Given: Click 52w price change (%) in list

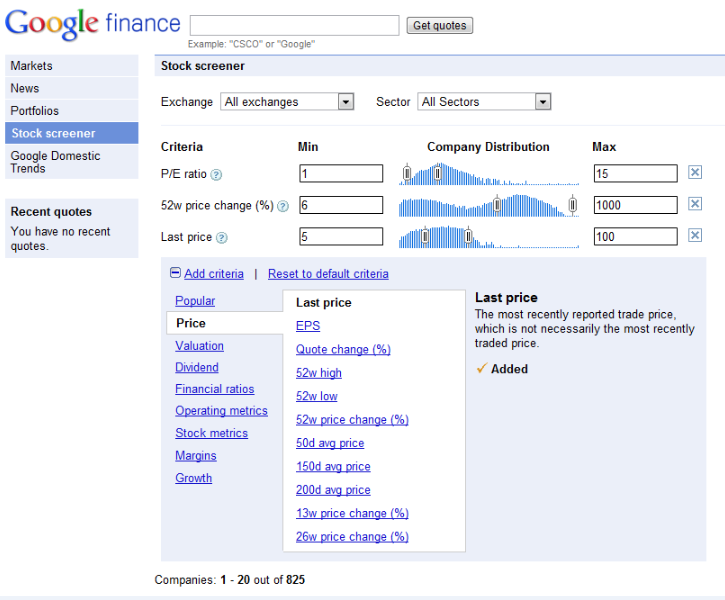Looking at the screenshot, I should [352, 420].
